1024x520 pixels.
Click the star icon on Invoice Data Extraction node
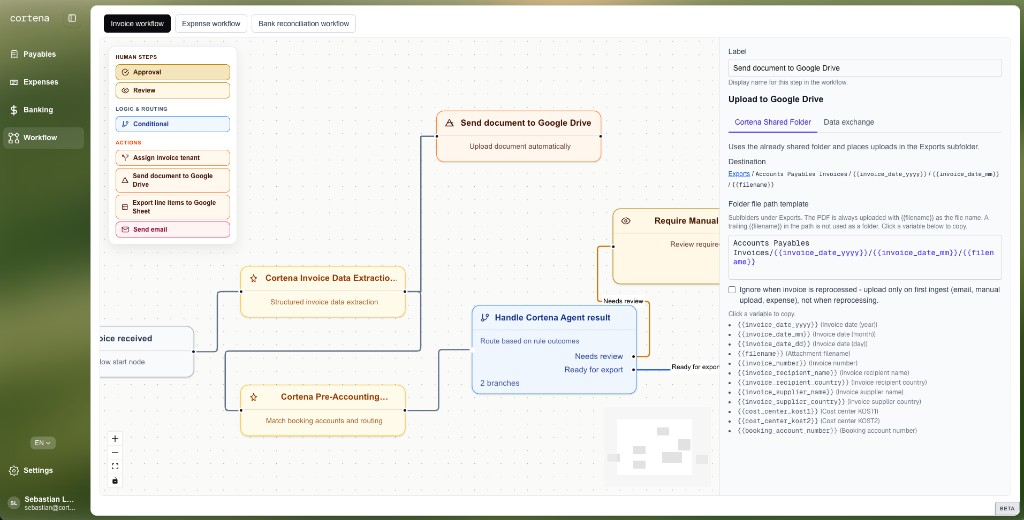pos(253,278)
